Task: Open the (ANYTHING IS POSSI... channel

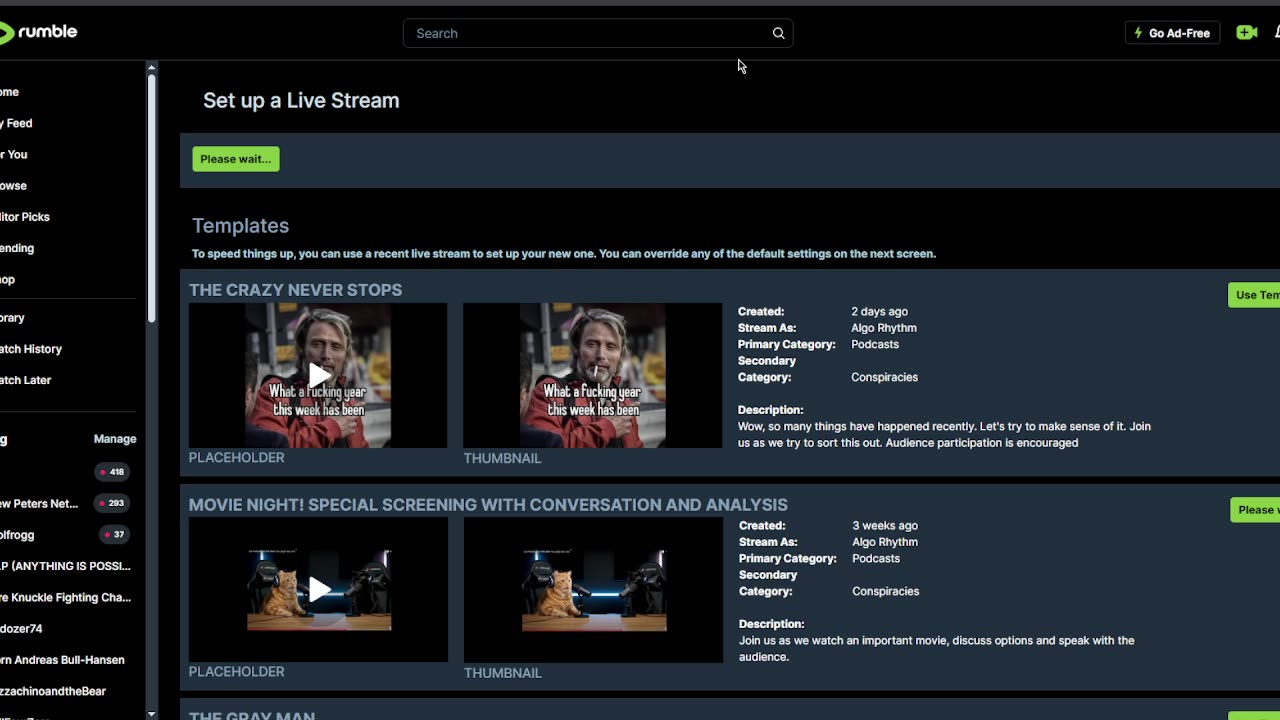Action: (x=66, y=566)
